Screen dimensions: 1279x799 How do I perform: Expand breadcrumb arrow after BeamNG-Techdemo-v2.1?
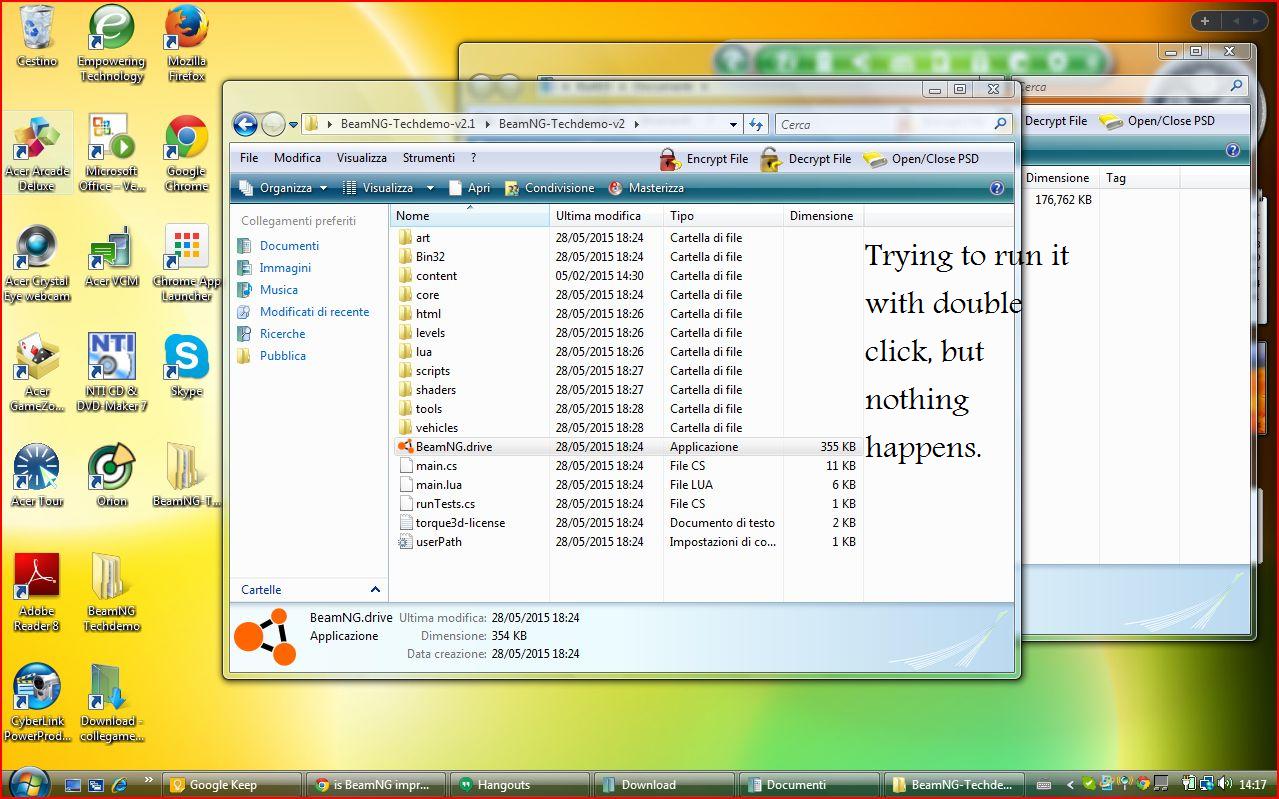486,125
